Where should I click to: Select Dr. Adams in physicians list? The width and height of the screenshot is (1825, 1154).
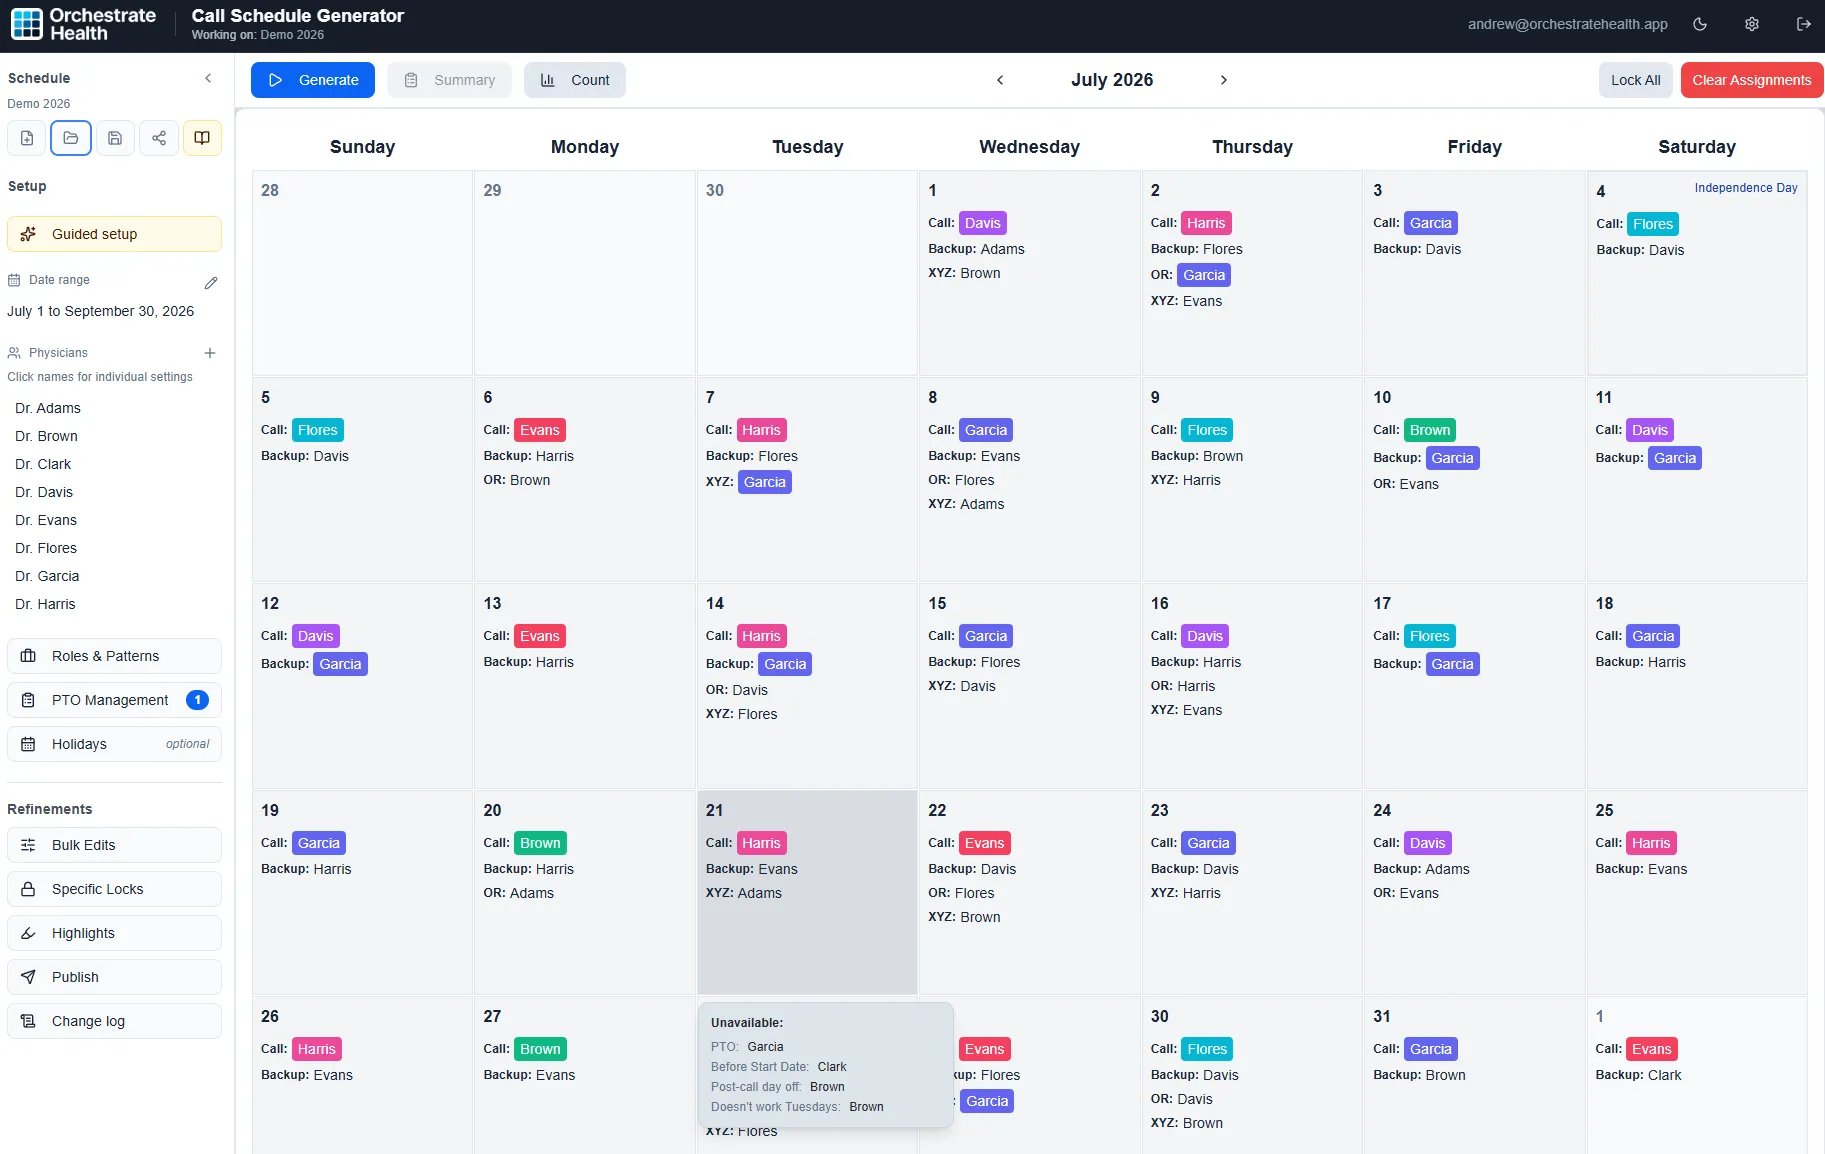pyautogui.click(x=48, y=408)
